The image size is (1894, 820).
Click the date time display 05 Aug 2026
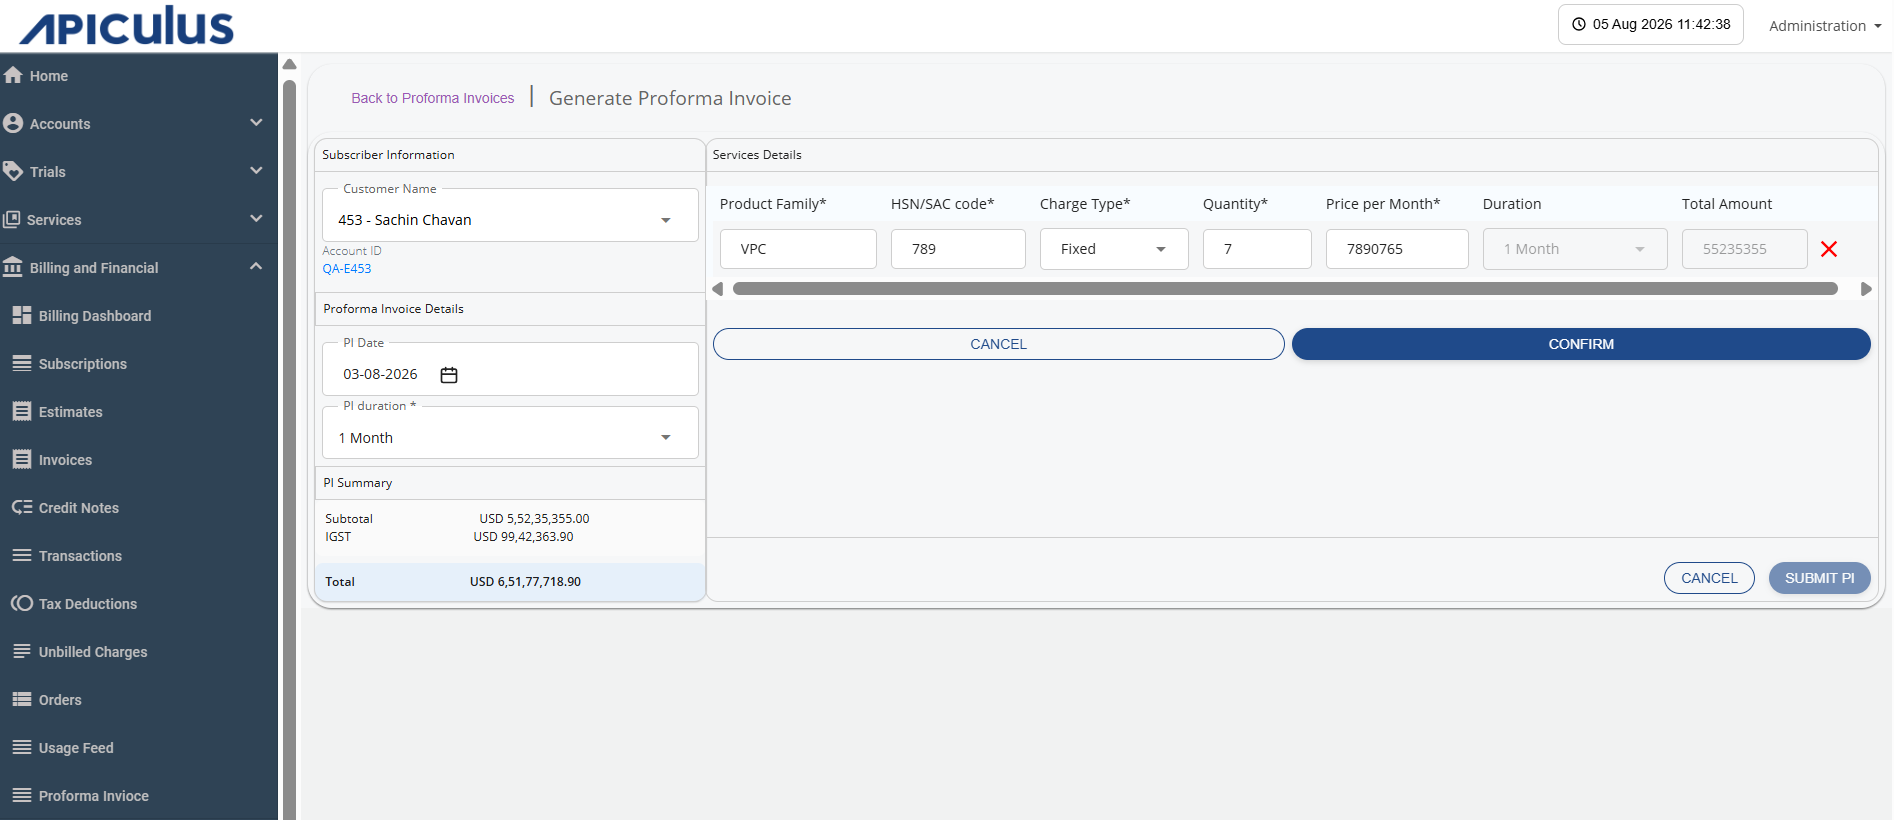click(1651, 24)
